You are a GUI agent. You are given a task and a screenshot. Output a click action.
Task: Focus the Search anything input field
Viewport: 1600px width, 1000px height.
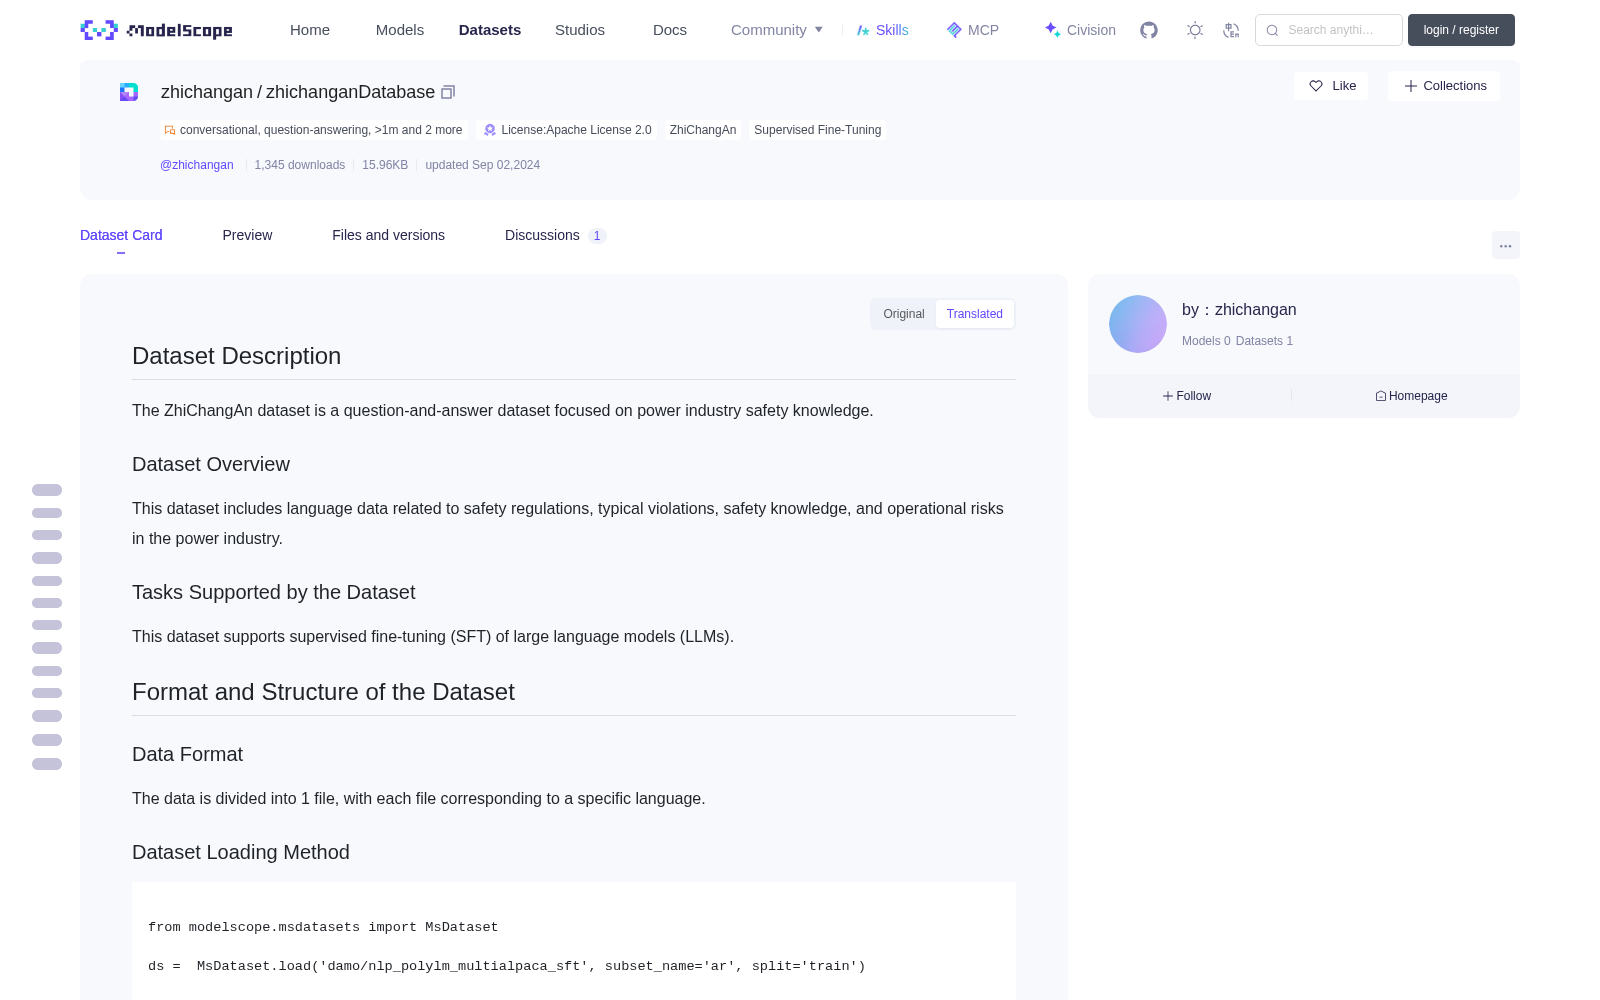tap(1329, 30)
